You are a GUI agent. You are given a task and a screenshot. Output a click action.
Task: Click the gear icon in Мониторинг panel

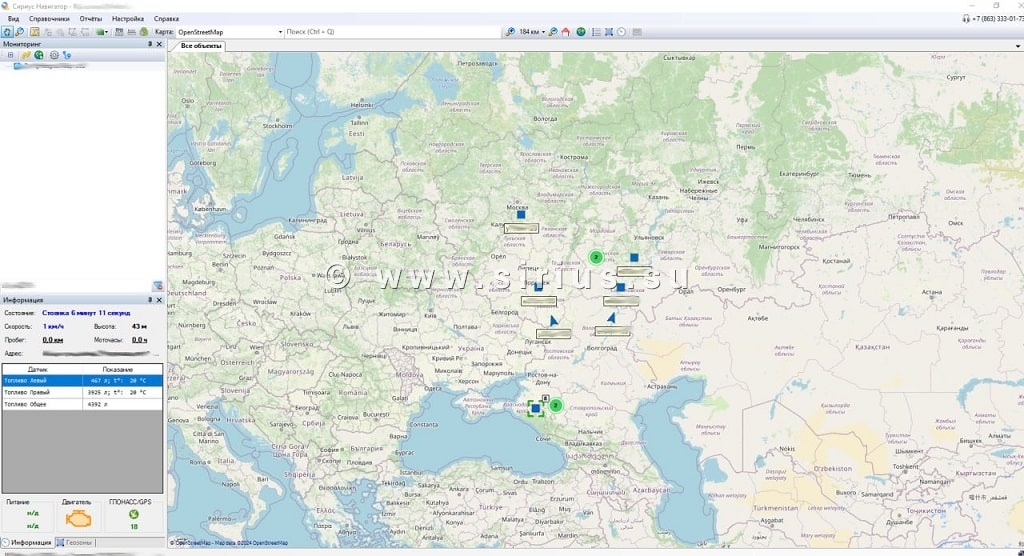[54, 55]
